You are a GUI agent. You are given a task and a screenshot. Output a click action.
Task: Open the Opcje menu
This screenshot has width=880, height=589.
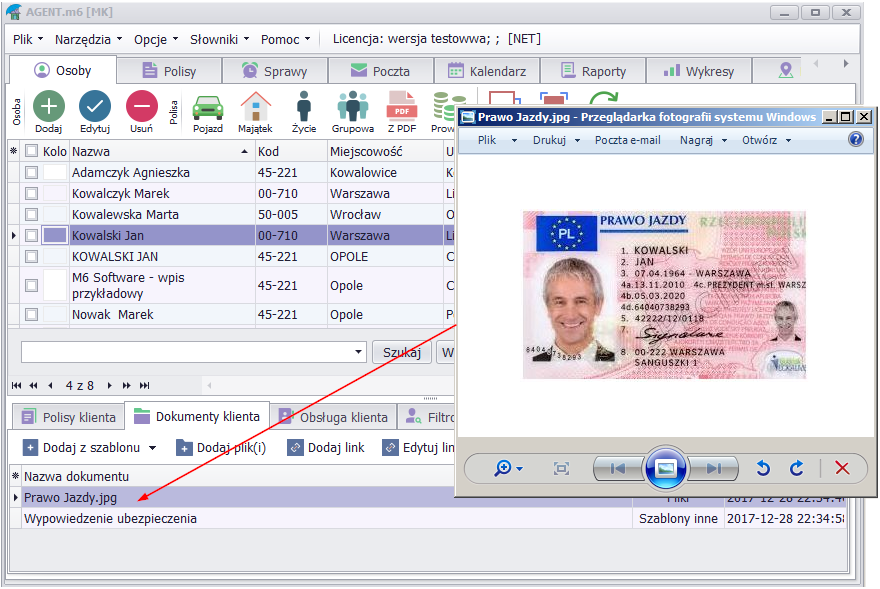click(x=155, y=39)
